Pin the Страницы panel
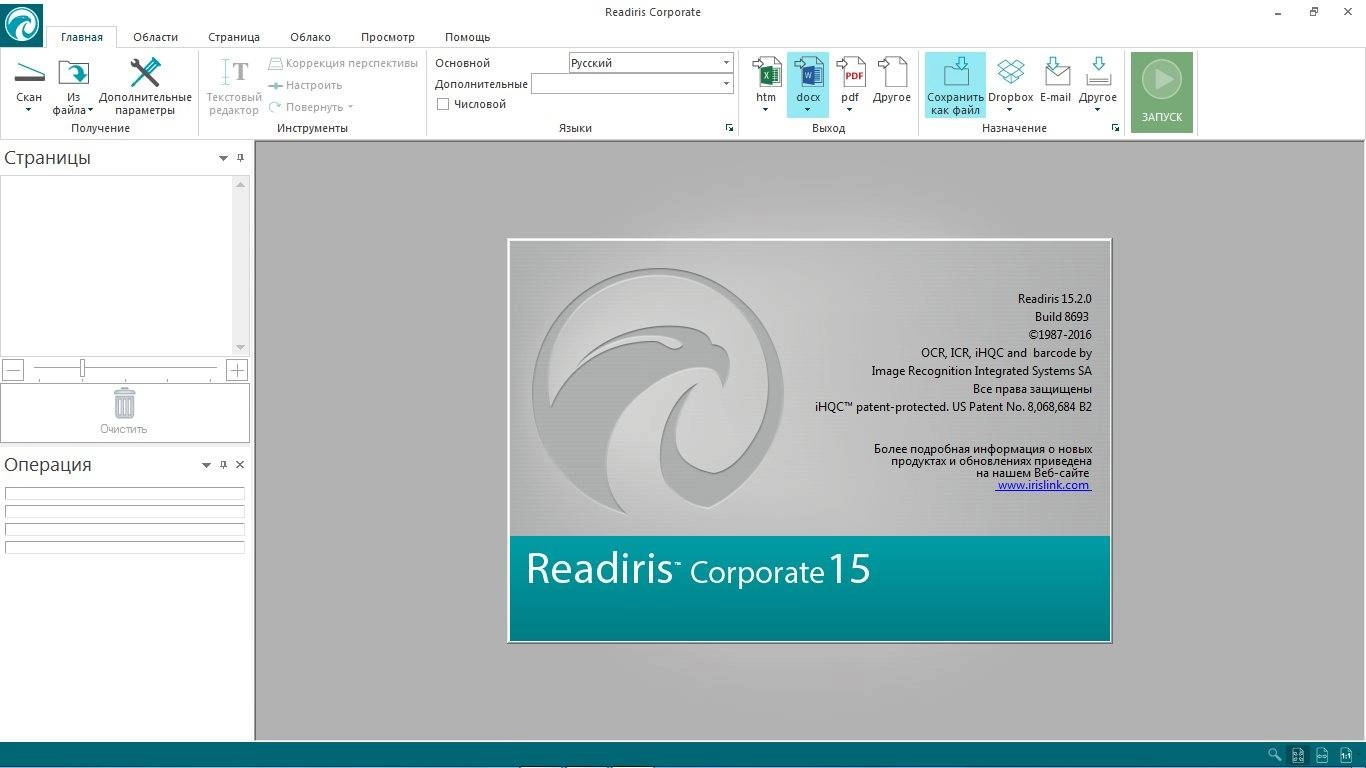Viewport: 1366px width, 768px height. 240,158
